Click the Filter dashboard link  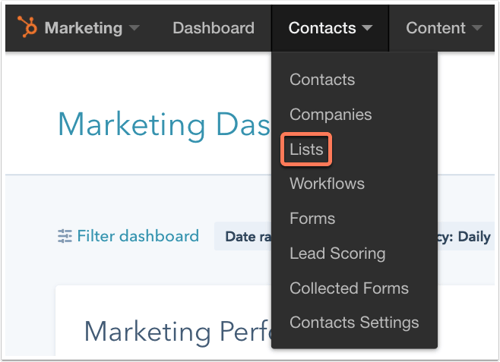pos(138,236)
